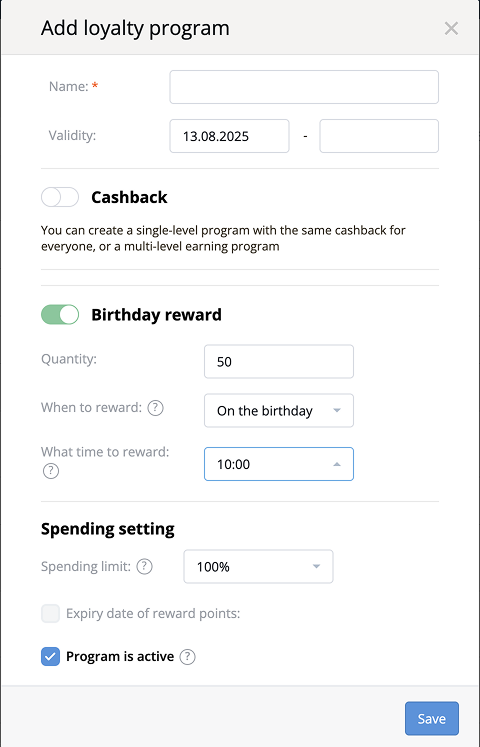
Task: Enable the Cashback toggle
Action: [60, 197]
